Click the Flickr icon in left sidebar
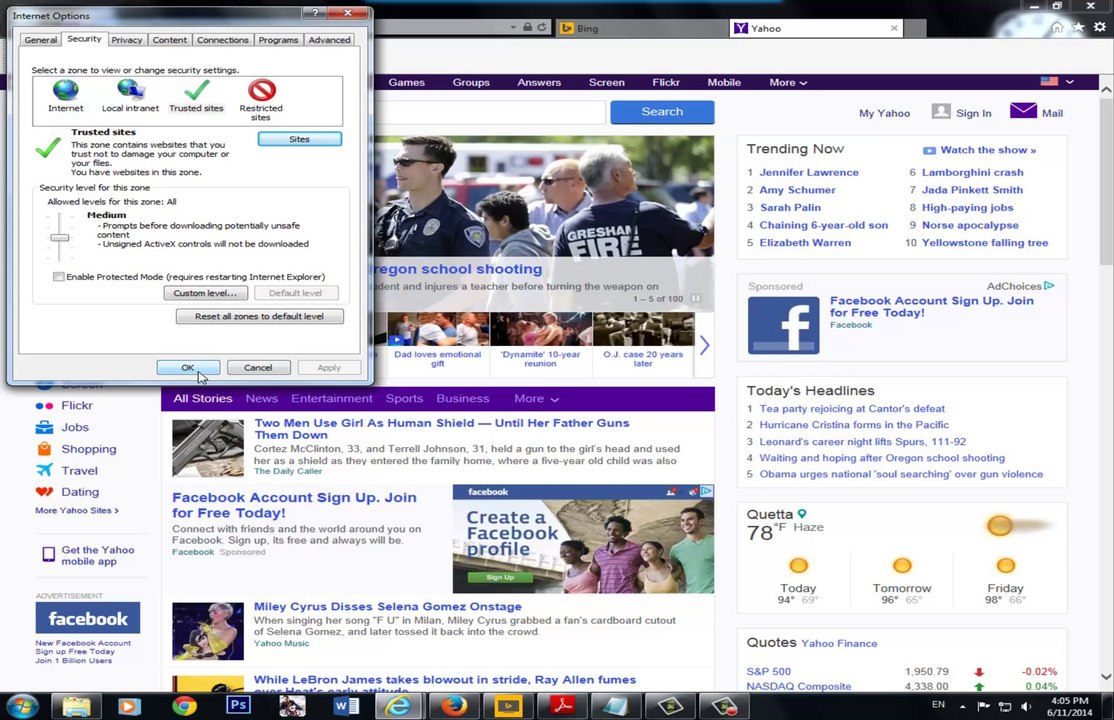This screenshot has width=1114, height=720. 44,406
